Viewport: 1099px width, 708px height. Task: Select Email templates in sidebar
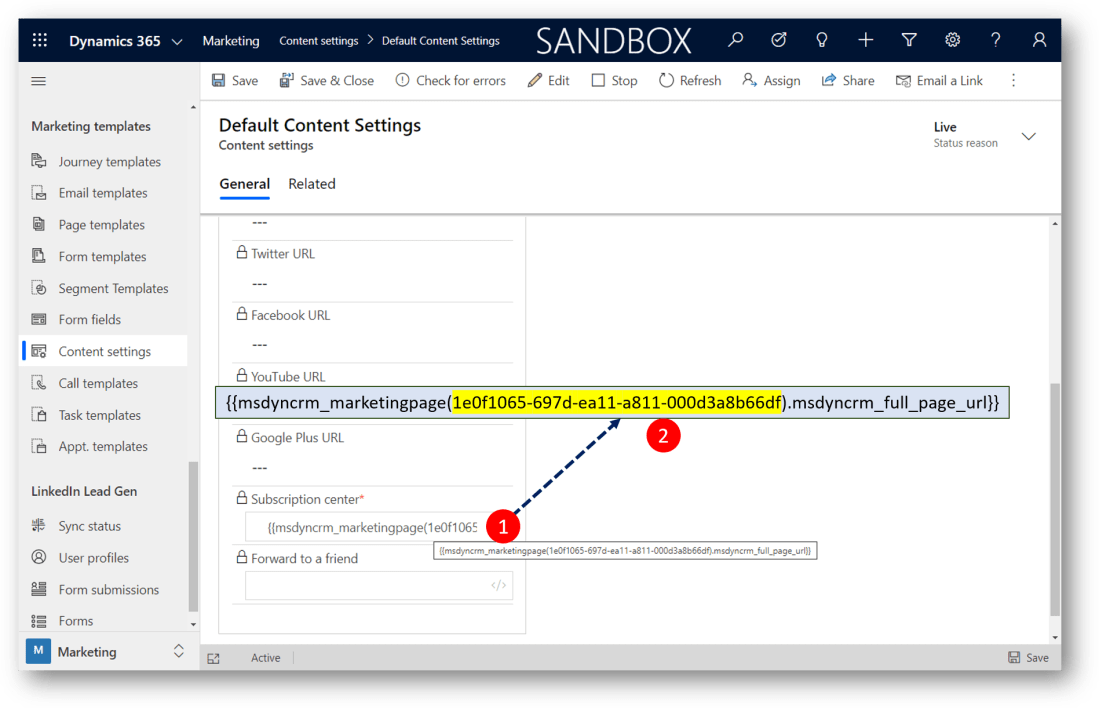coord(103,193)
